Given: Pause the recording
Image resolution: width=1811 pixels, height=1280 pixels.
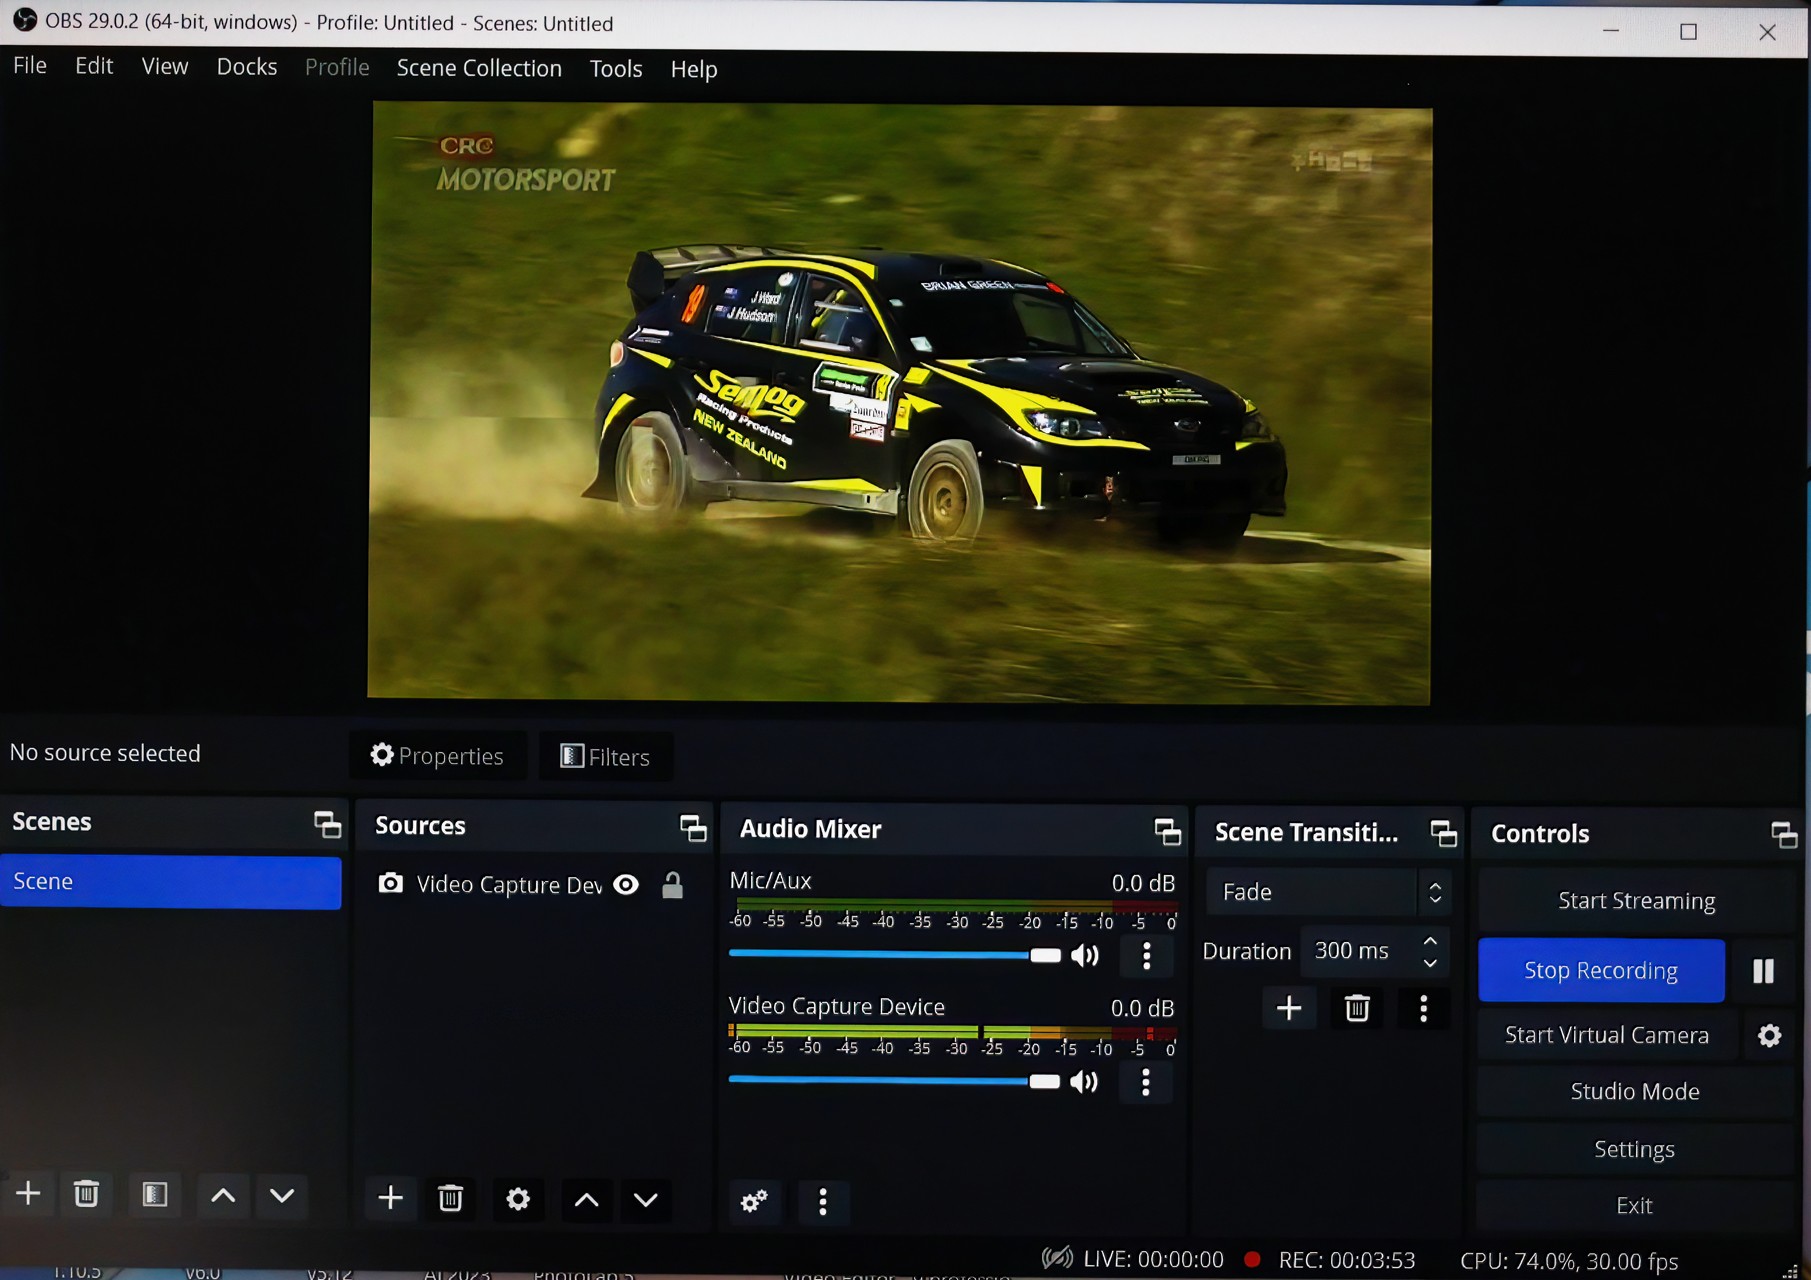Looking at the screenshot, I should (1764, 971).
